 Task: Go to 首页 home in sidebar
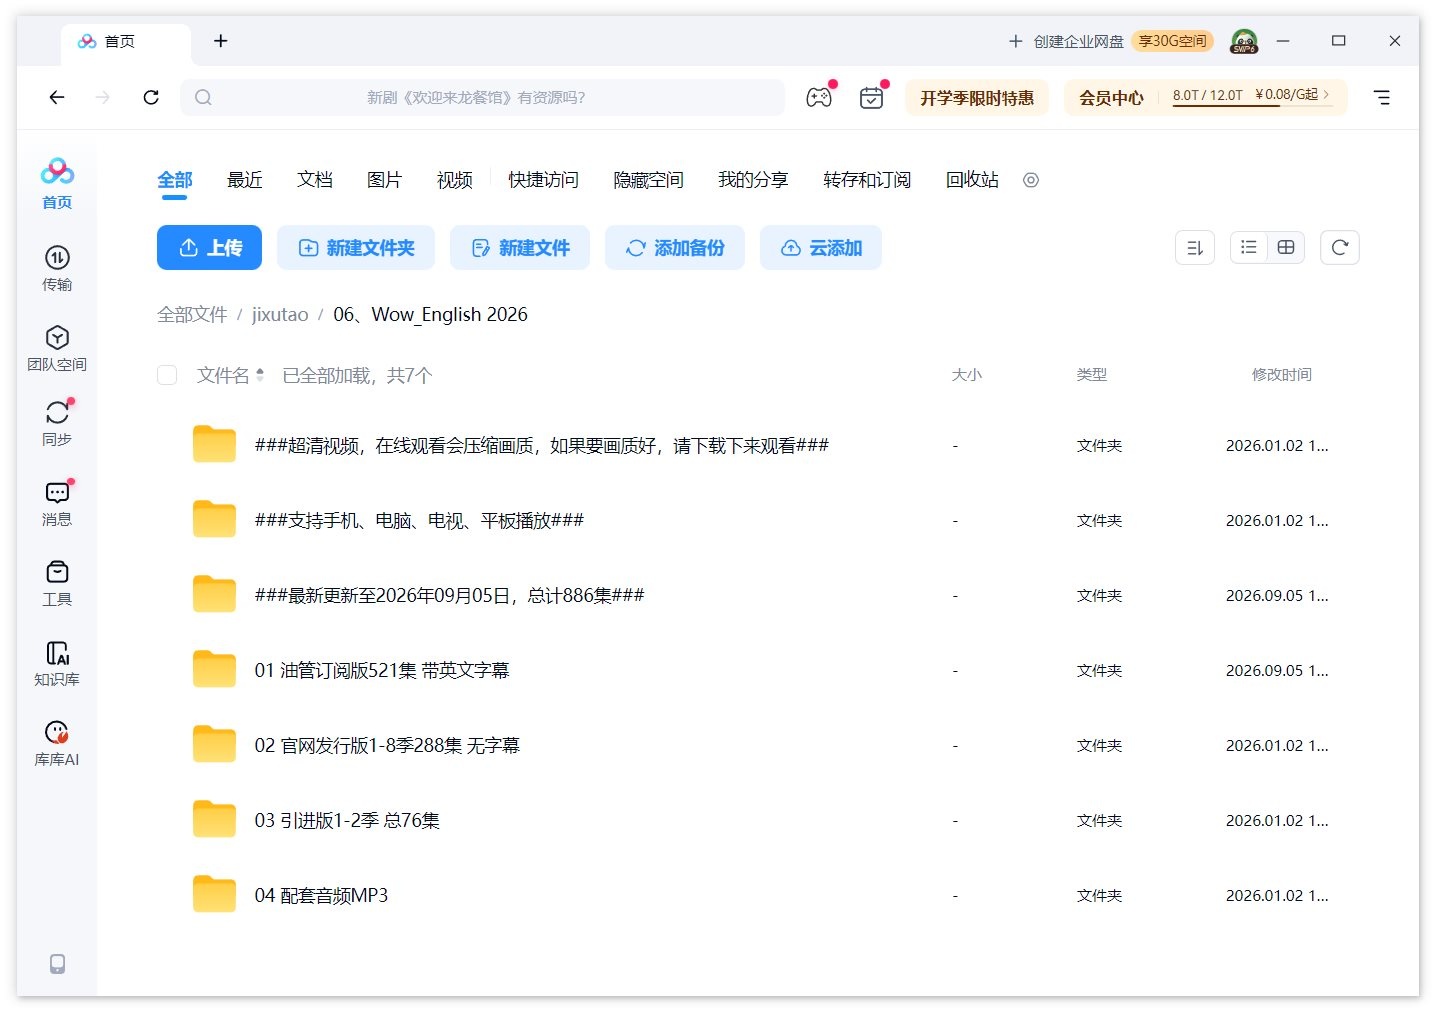pyautogui.click(x=57, y=184)
